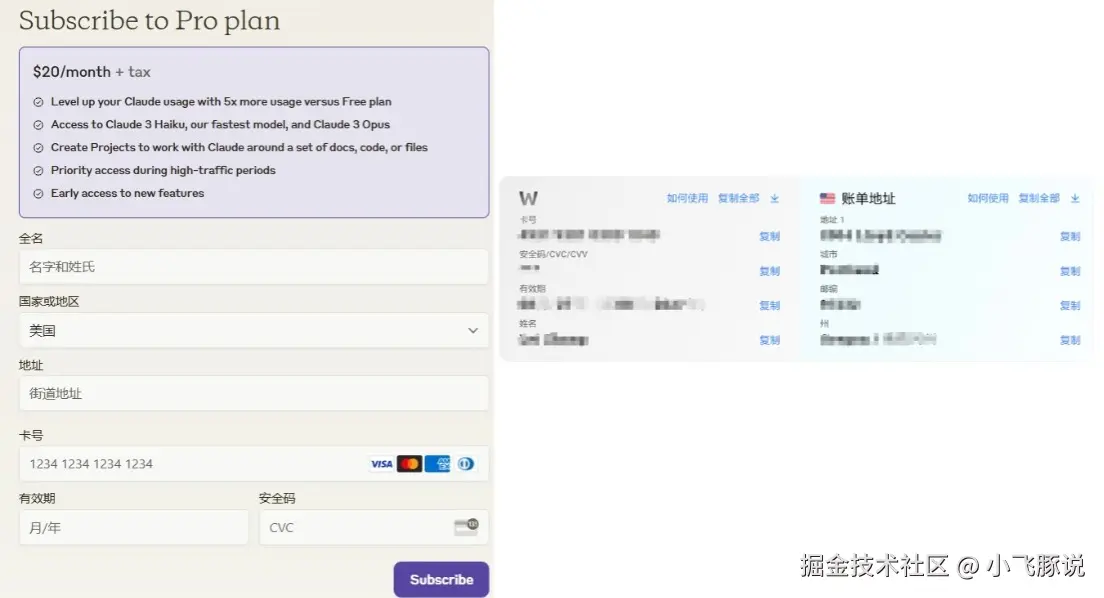Copy the name (姓名) row
Viewport: 1104px width, 598px height.
pos(770,340)
